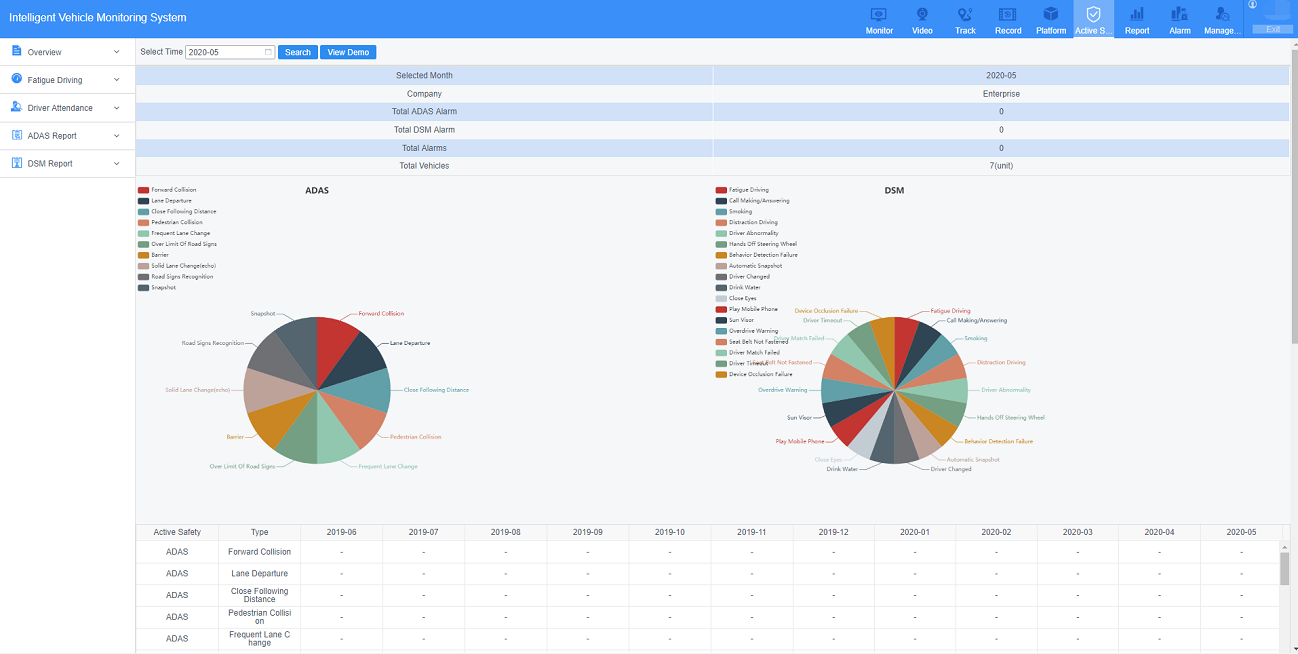The height and width of the screenshot is (654, 1298).
Task: Expand the Overview menu chevron
Action: coord(117,52)
